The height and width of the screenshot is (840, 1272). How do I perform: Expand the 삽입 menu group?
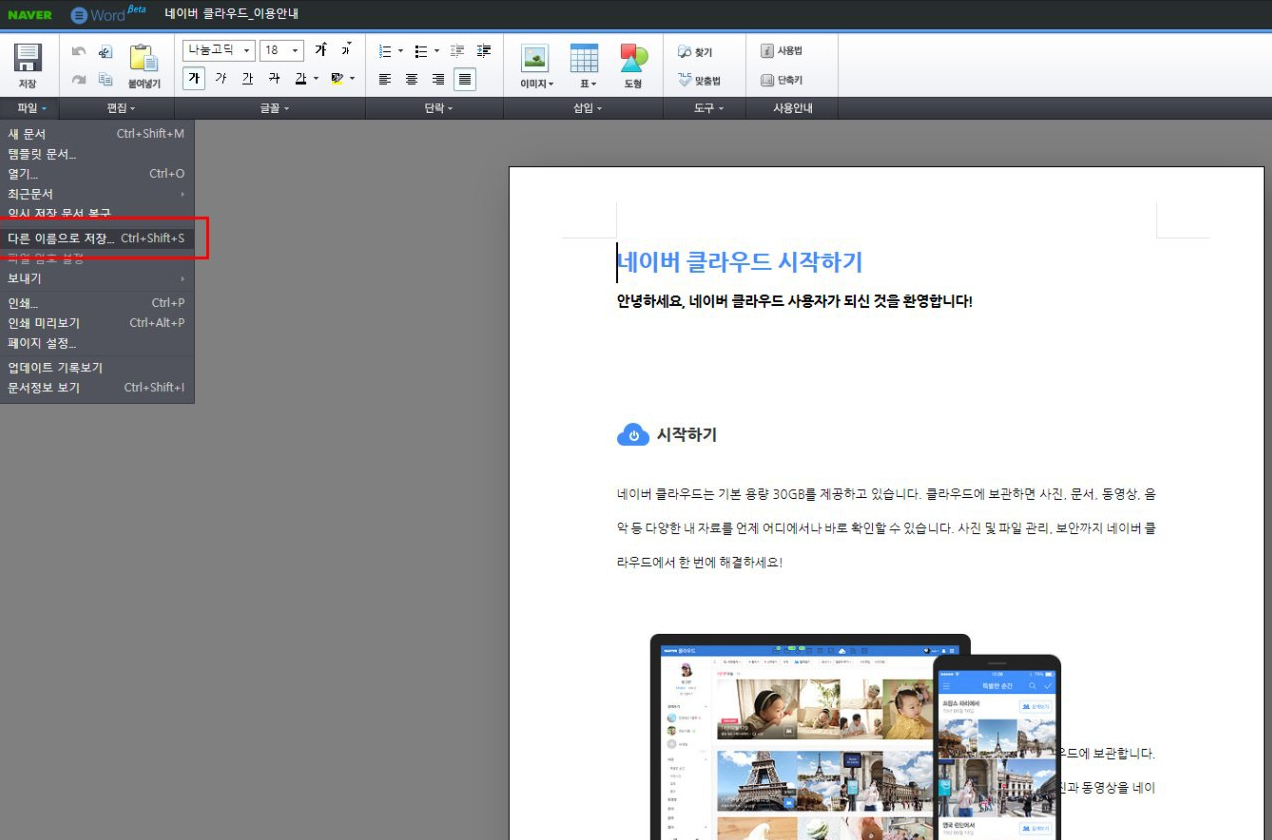click(587, 108)
